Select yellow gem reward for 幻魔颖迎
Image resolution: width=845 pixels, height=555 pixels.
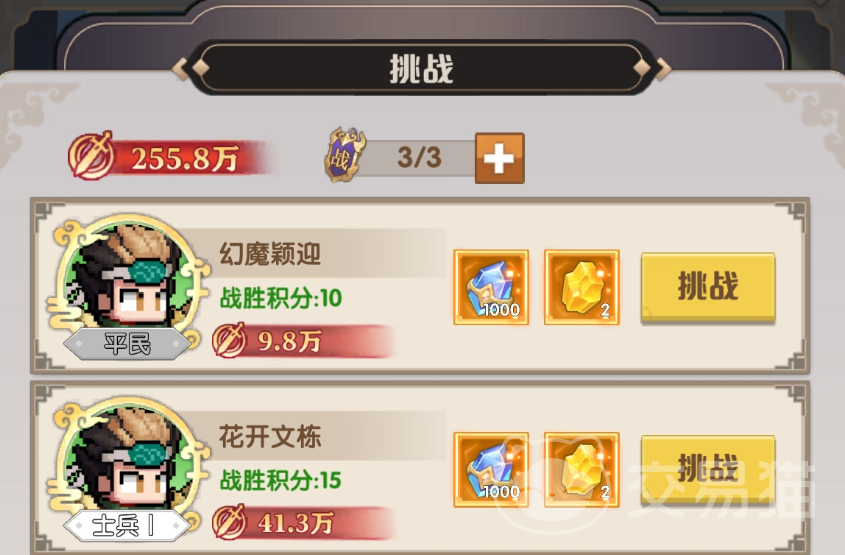(x=581, y=287)
